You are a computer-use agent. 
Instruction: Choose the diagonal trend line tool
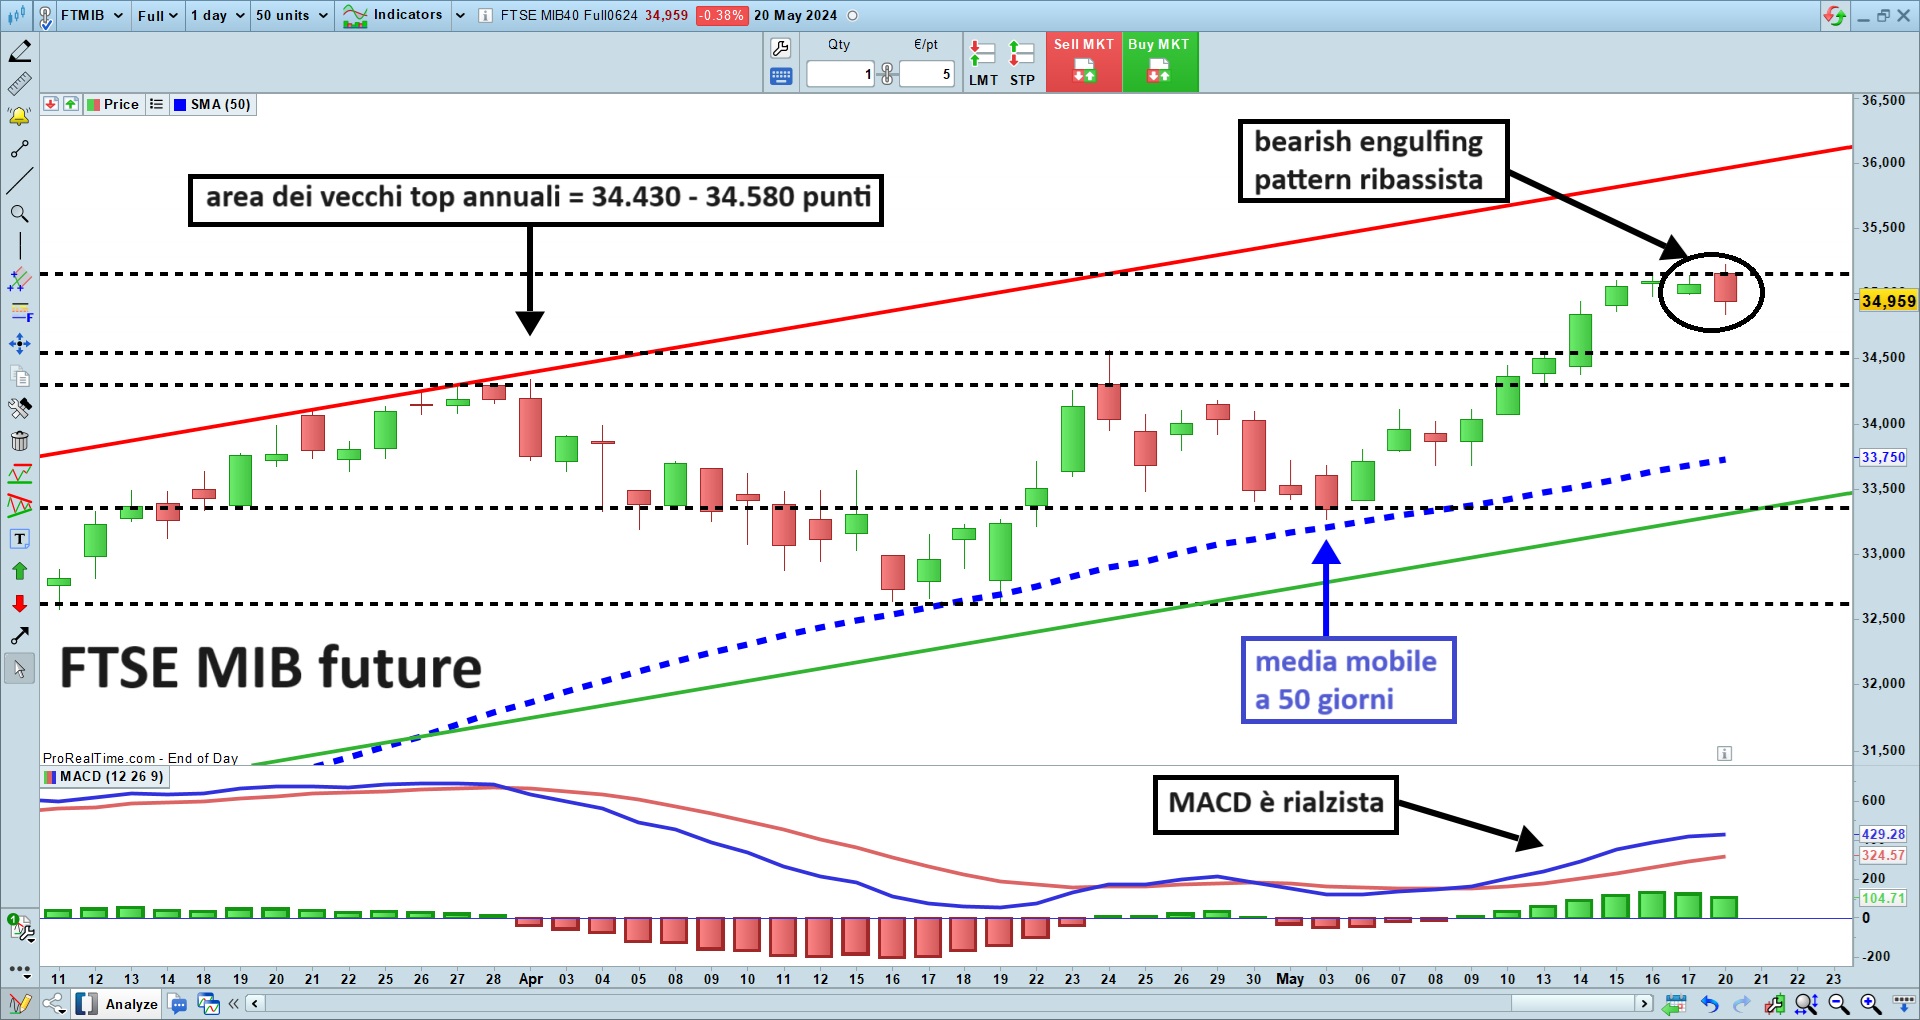click(20, 181)
